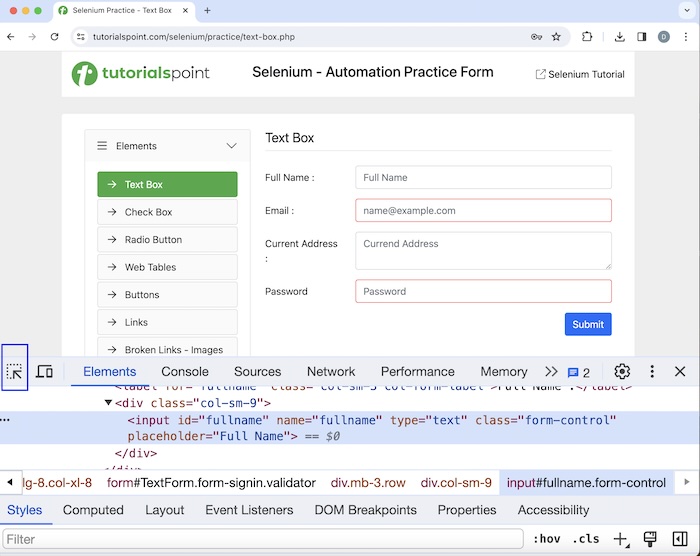Toggle the :hov element state button
Viewport: 700px width, 556px height.
pos(546,539)
